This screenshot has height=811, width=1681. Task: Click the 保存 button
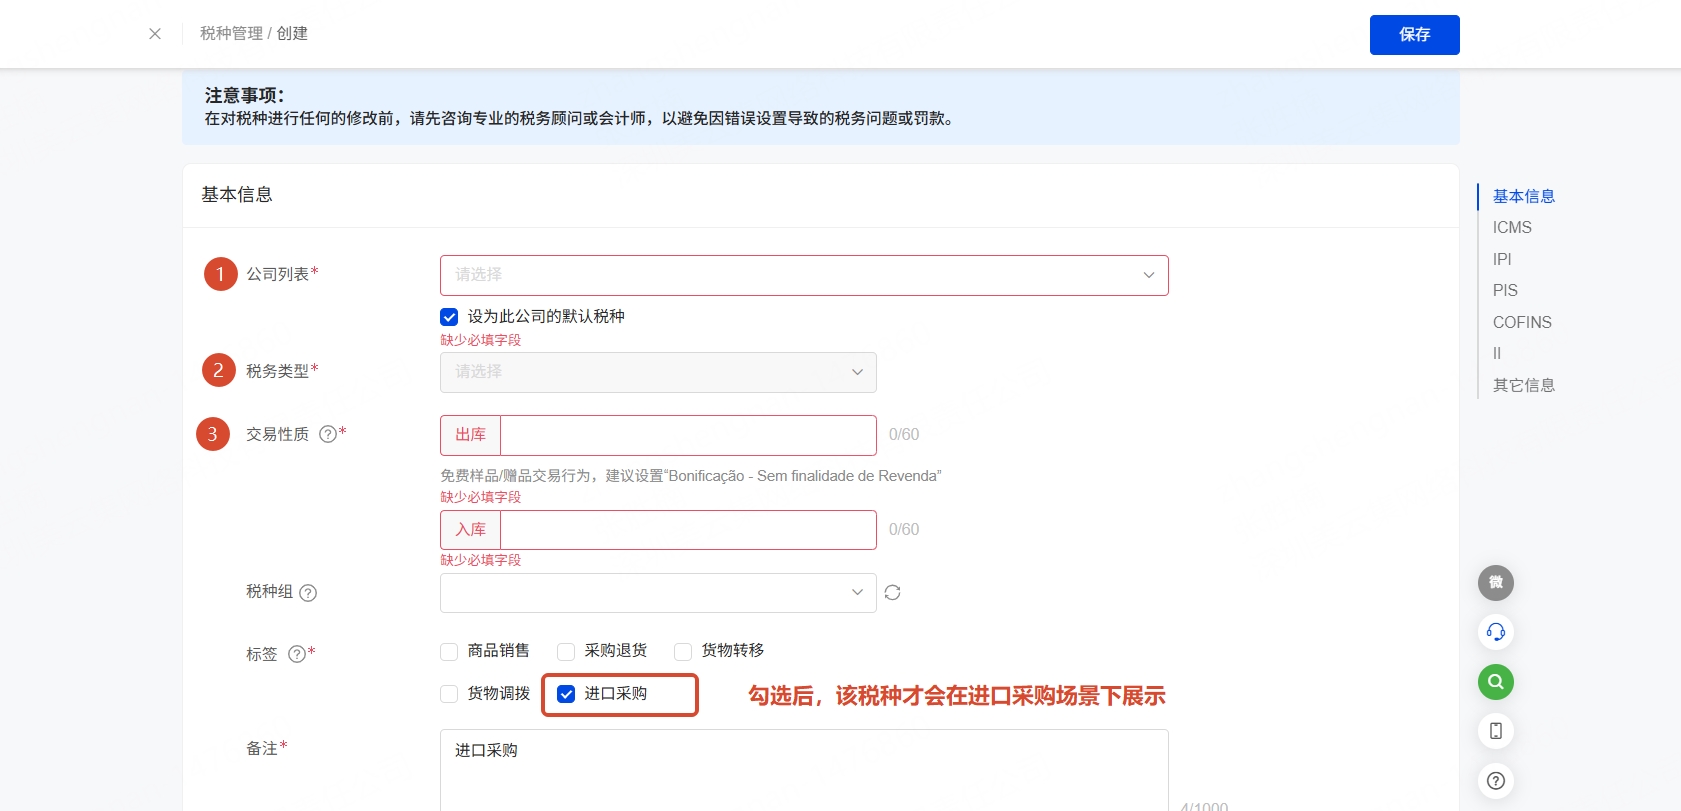click(x=1414, y=35)
